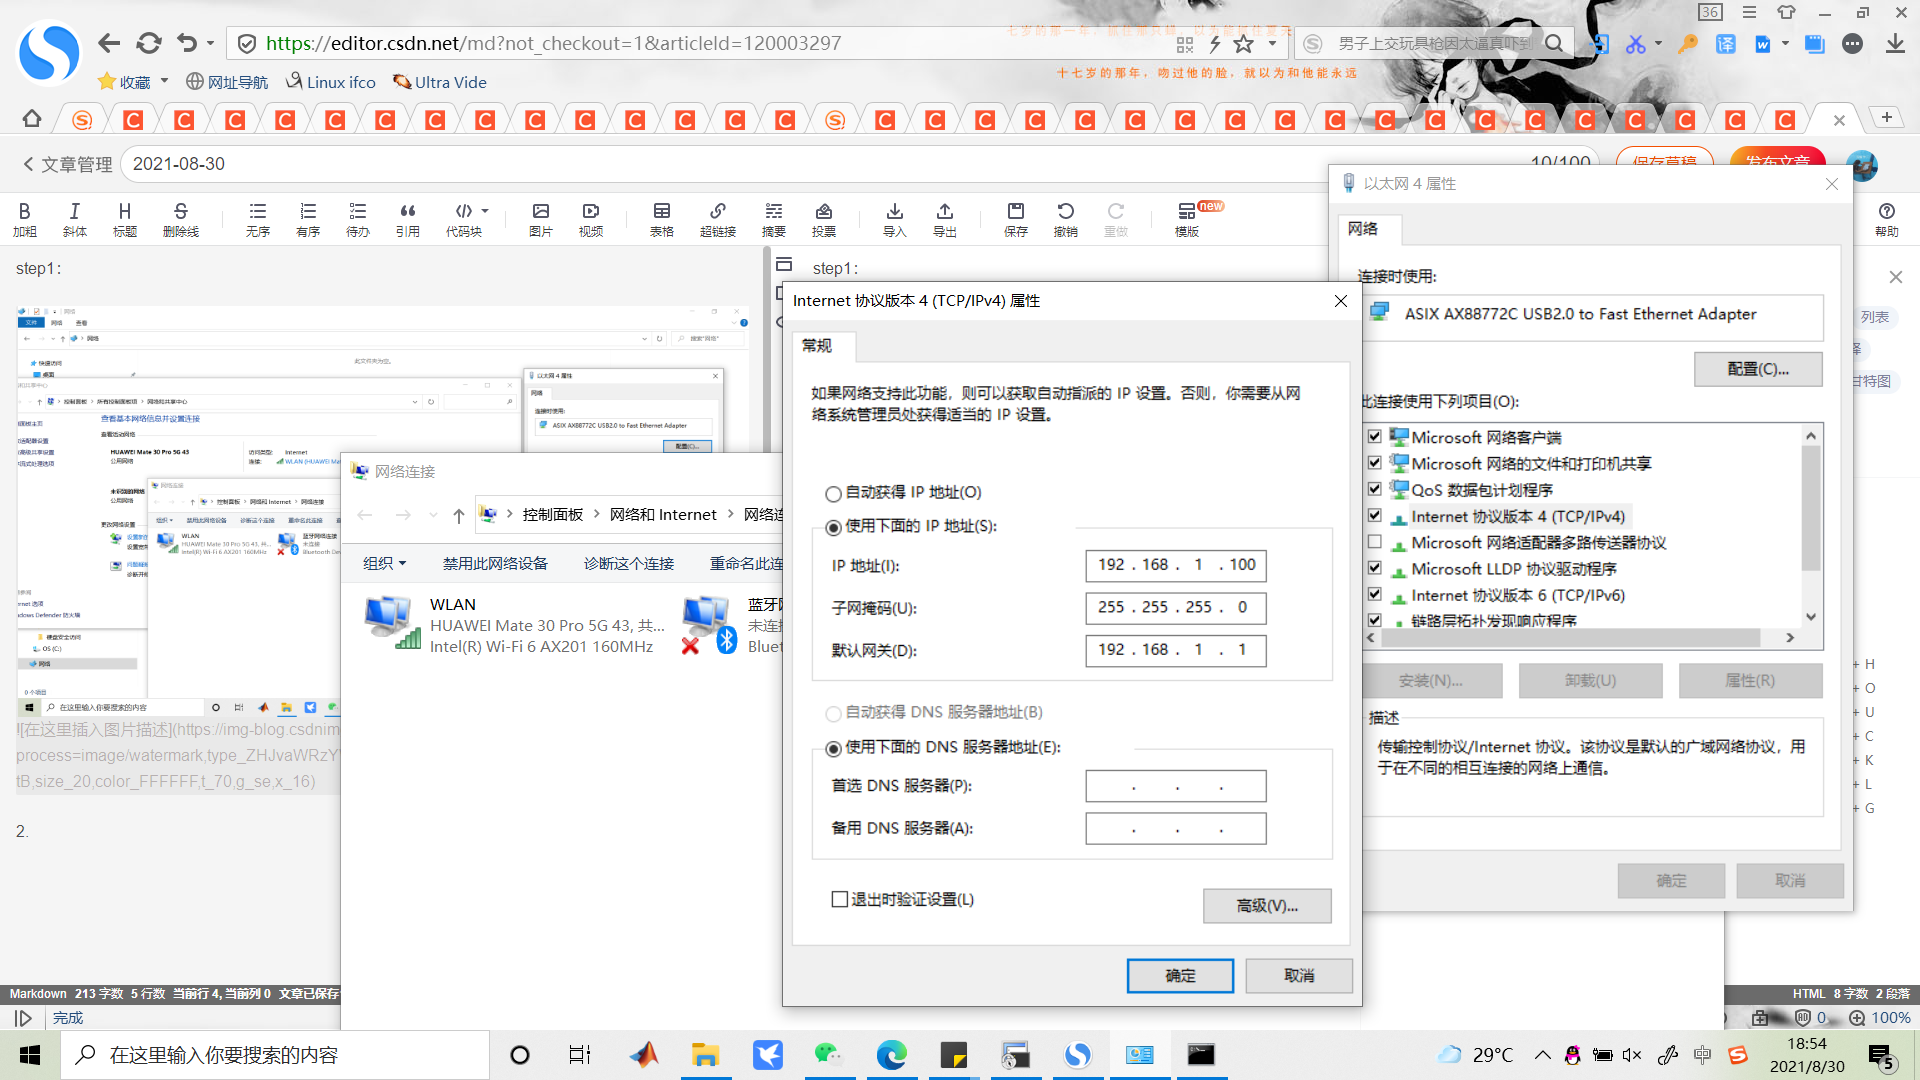Screen dimensions: 1920x1080
Task: Expand the browser bookmarks 收藏 dropdown
Action: click(133, 81)
